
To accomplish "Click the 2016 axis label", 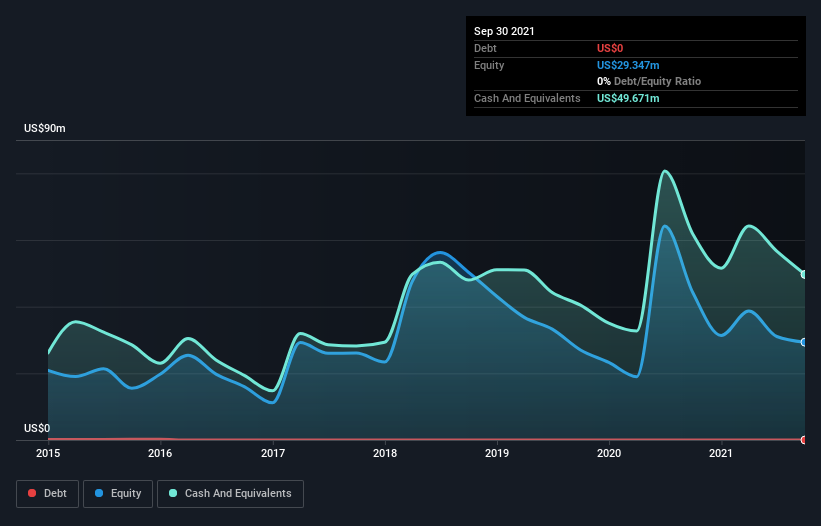I will pos(160,453).
